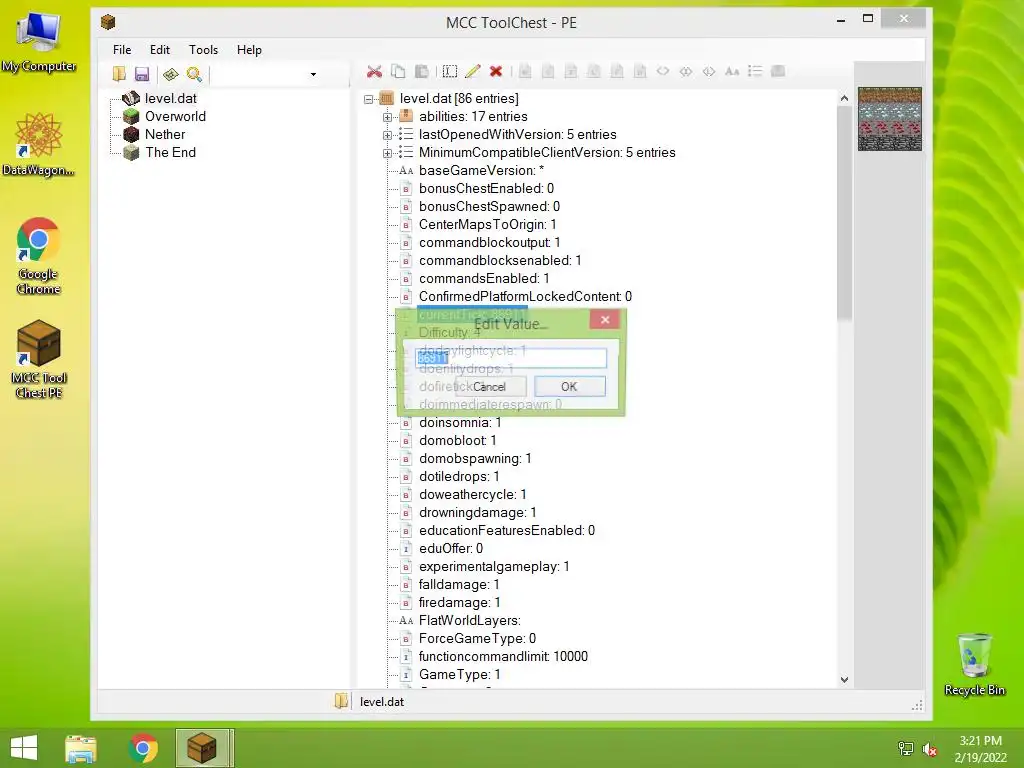This screenshot has width=1024, height=768.
Task: Expand the lastOpenedWithVersion node
Action: (387, 135)
